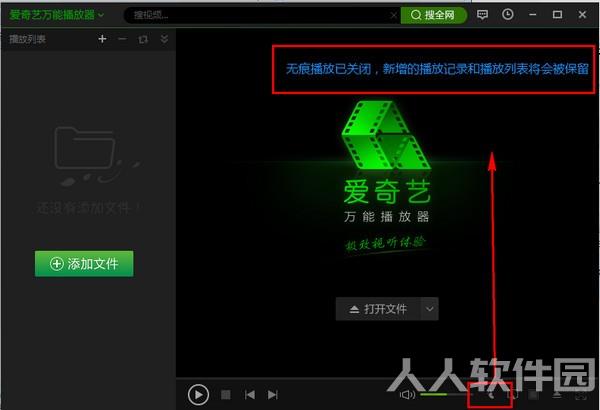The height and width of the screenshot is (410, 600).
Task: Open playback history clock icon
Action: (507, 15)
